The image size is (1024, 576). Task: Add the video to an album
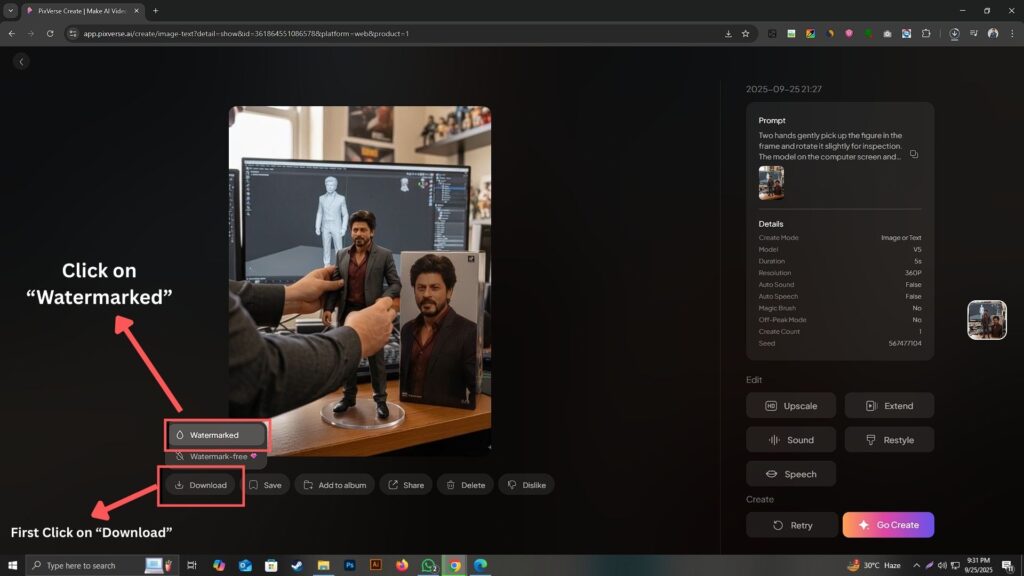335,485
